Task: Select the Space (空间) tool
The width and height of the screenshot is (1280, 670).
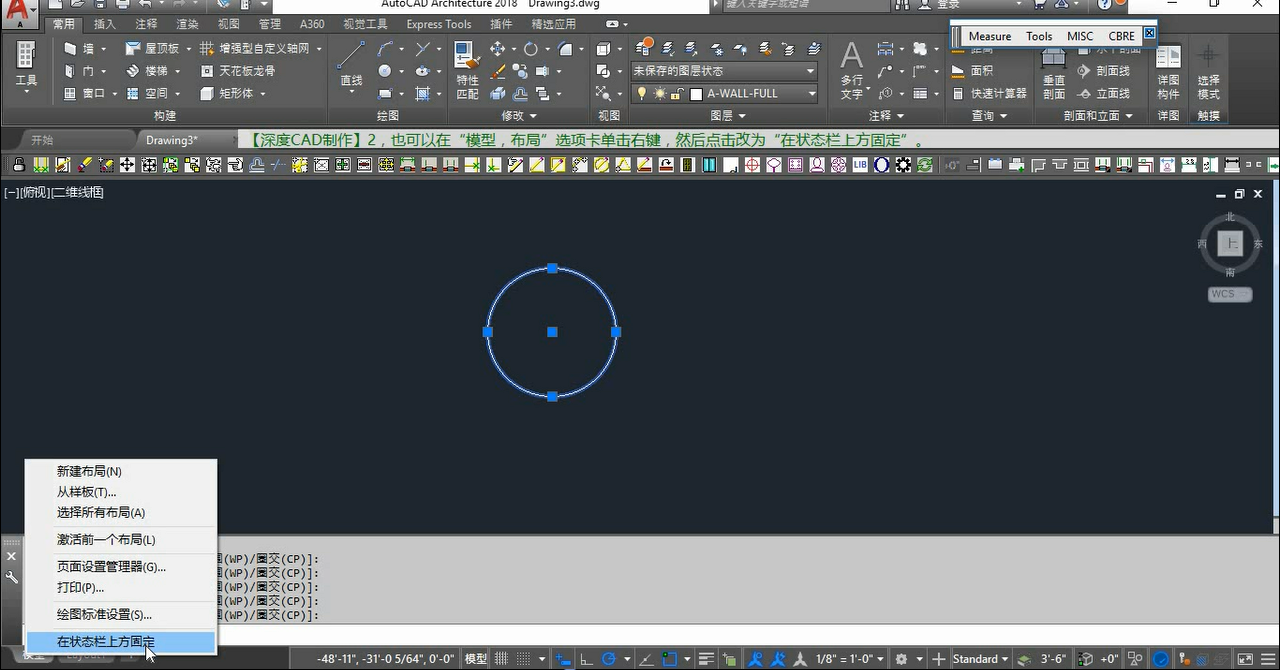Action: [x=147, y=93]
